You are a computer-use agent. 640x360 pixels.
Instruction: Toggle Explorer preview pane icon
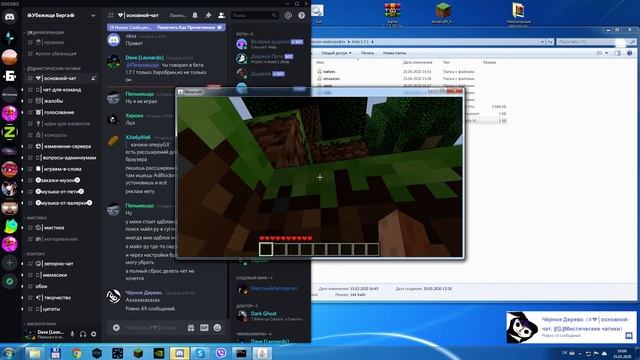click(617, 53)
